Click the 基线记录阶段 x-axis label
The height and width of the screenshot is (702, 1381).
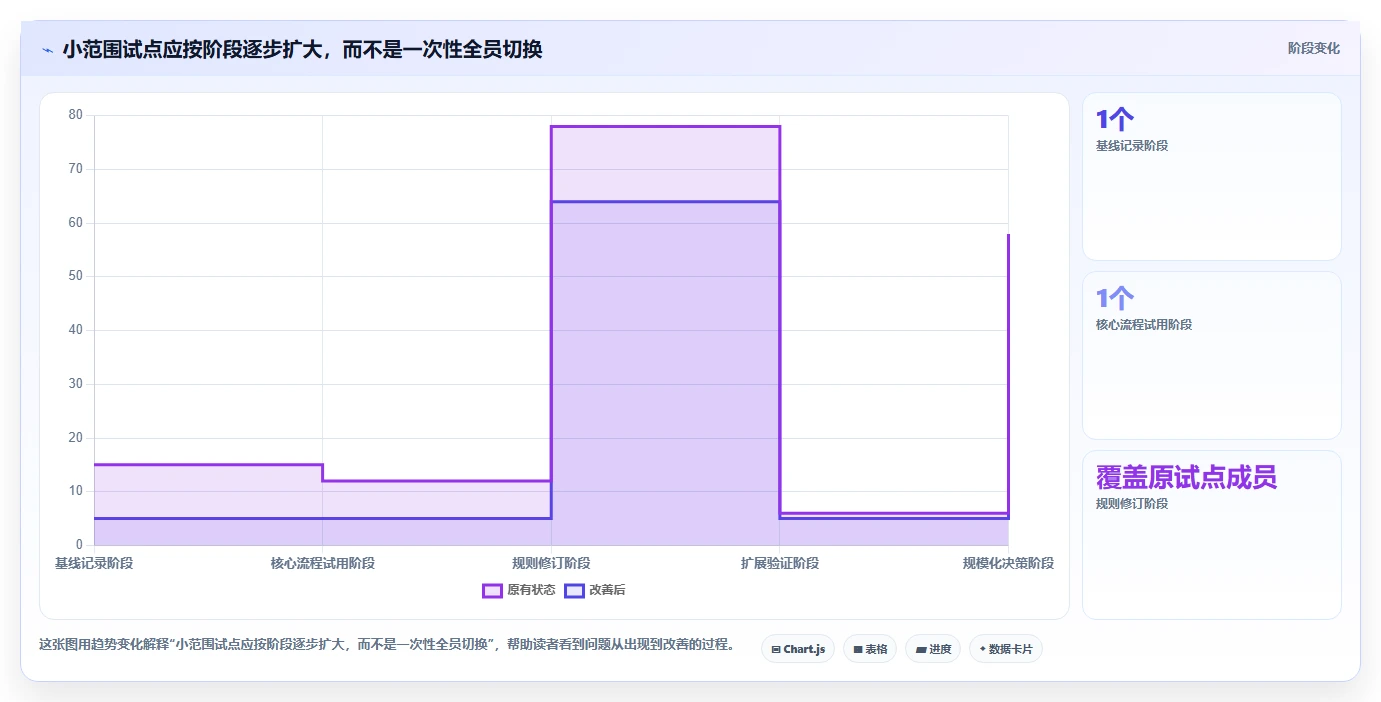click(94, 563)
